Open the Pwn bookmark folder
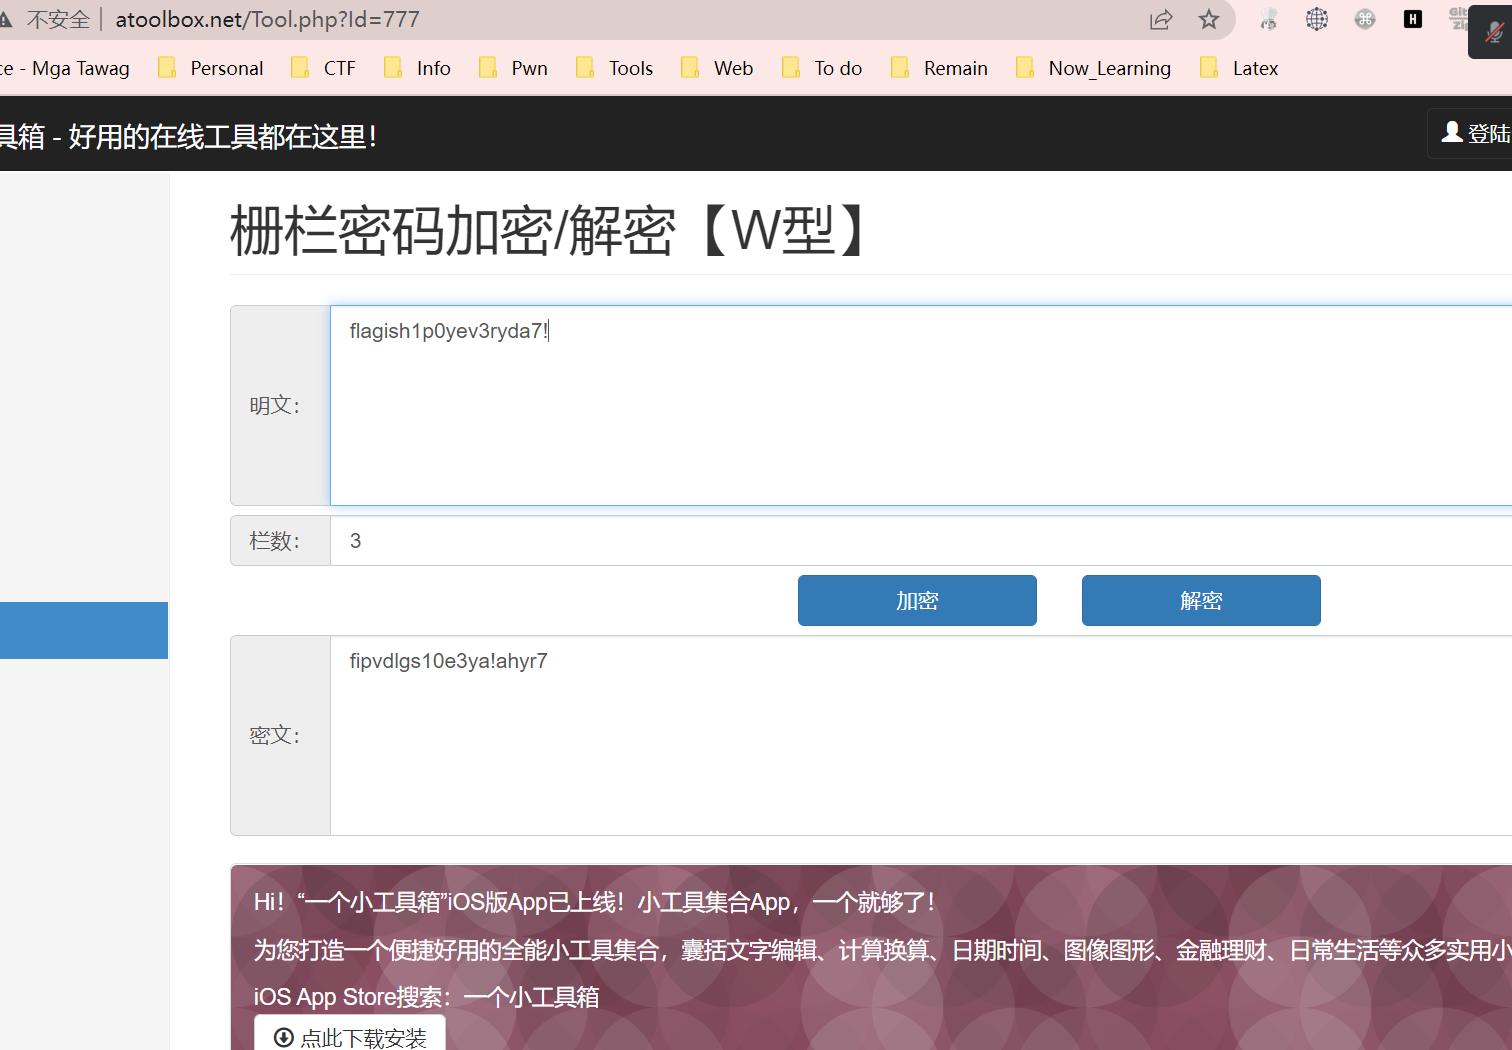 [513, 68]
